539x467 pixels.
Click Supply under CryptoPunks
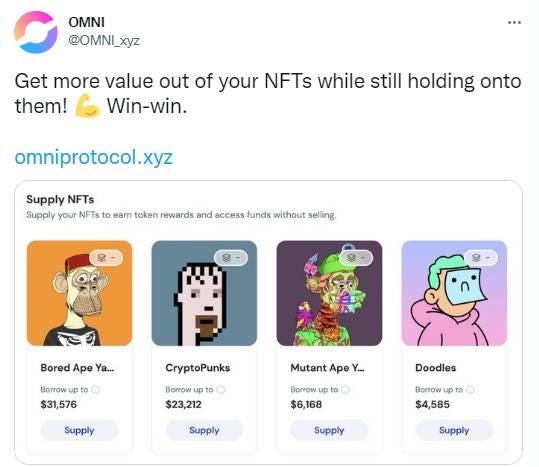204,430
